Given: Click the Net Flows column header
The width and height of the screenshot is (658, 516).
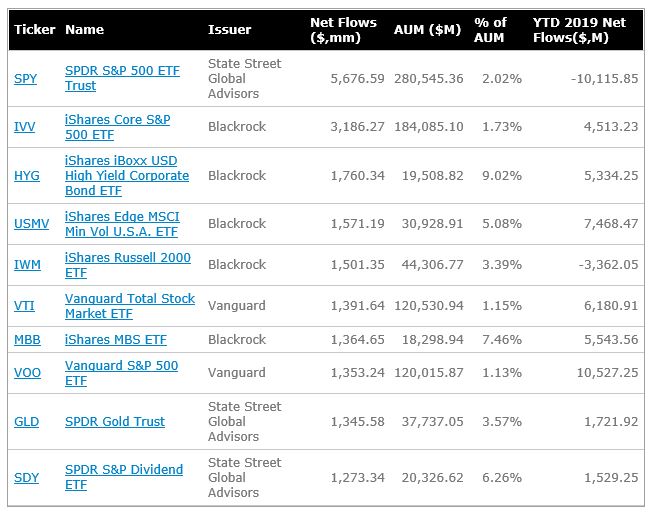Looking at the screenshot, I should pyautogui.click(x=343, y=30).
